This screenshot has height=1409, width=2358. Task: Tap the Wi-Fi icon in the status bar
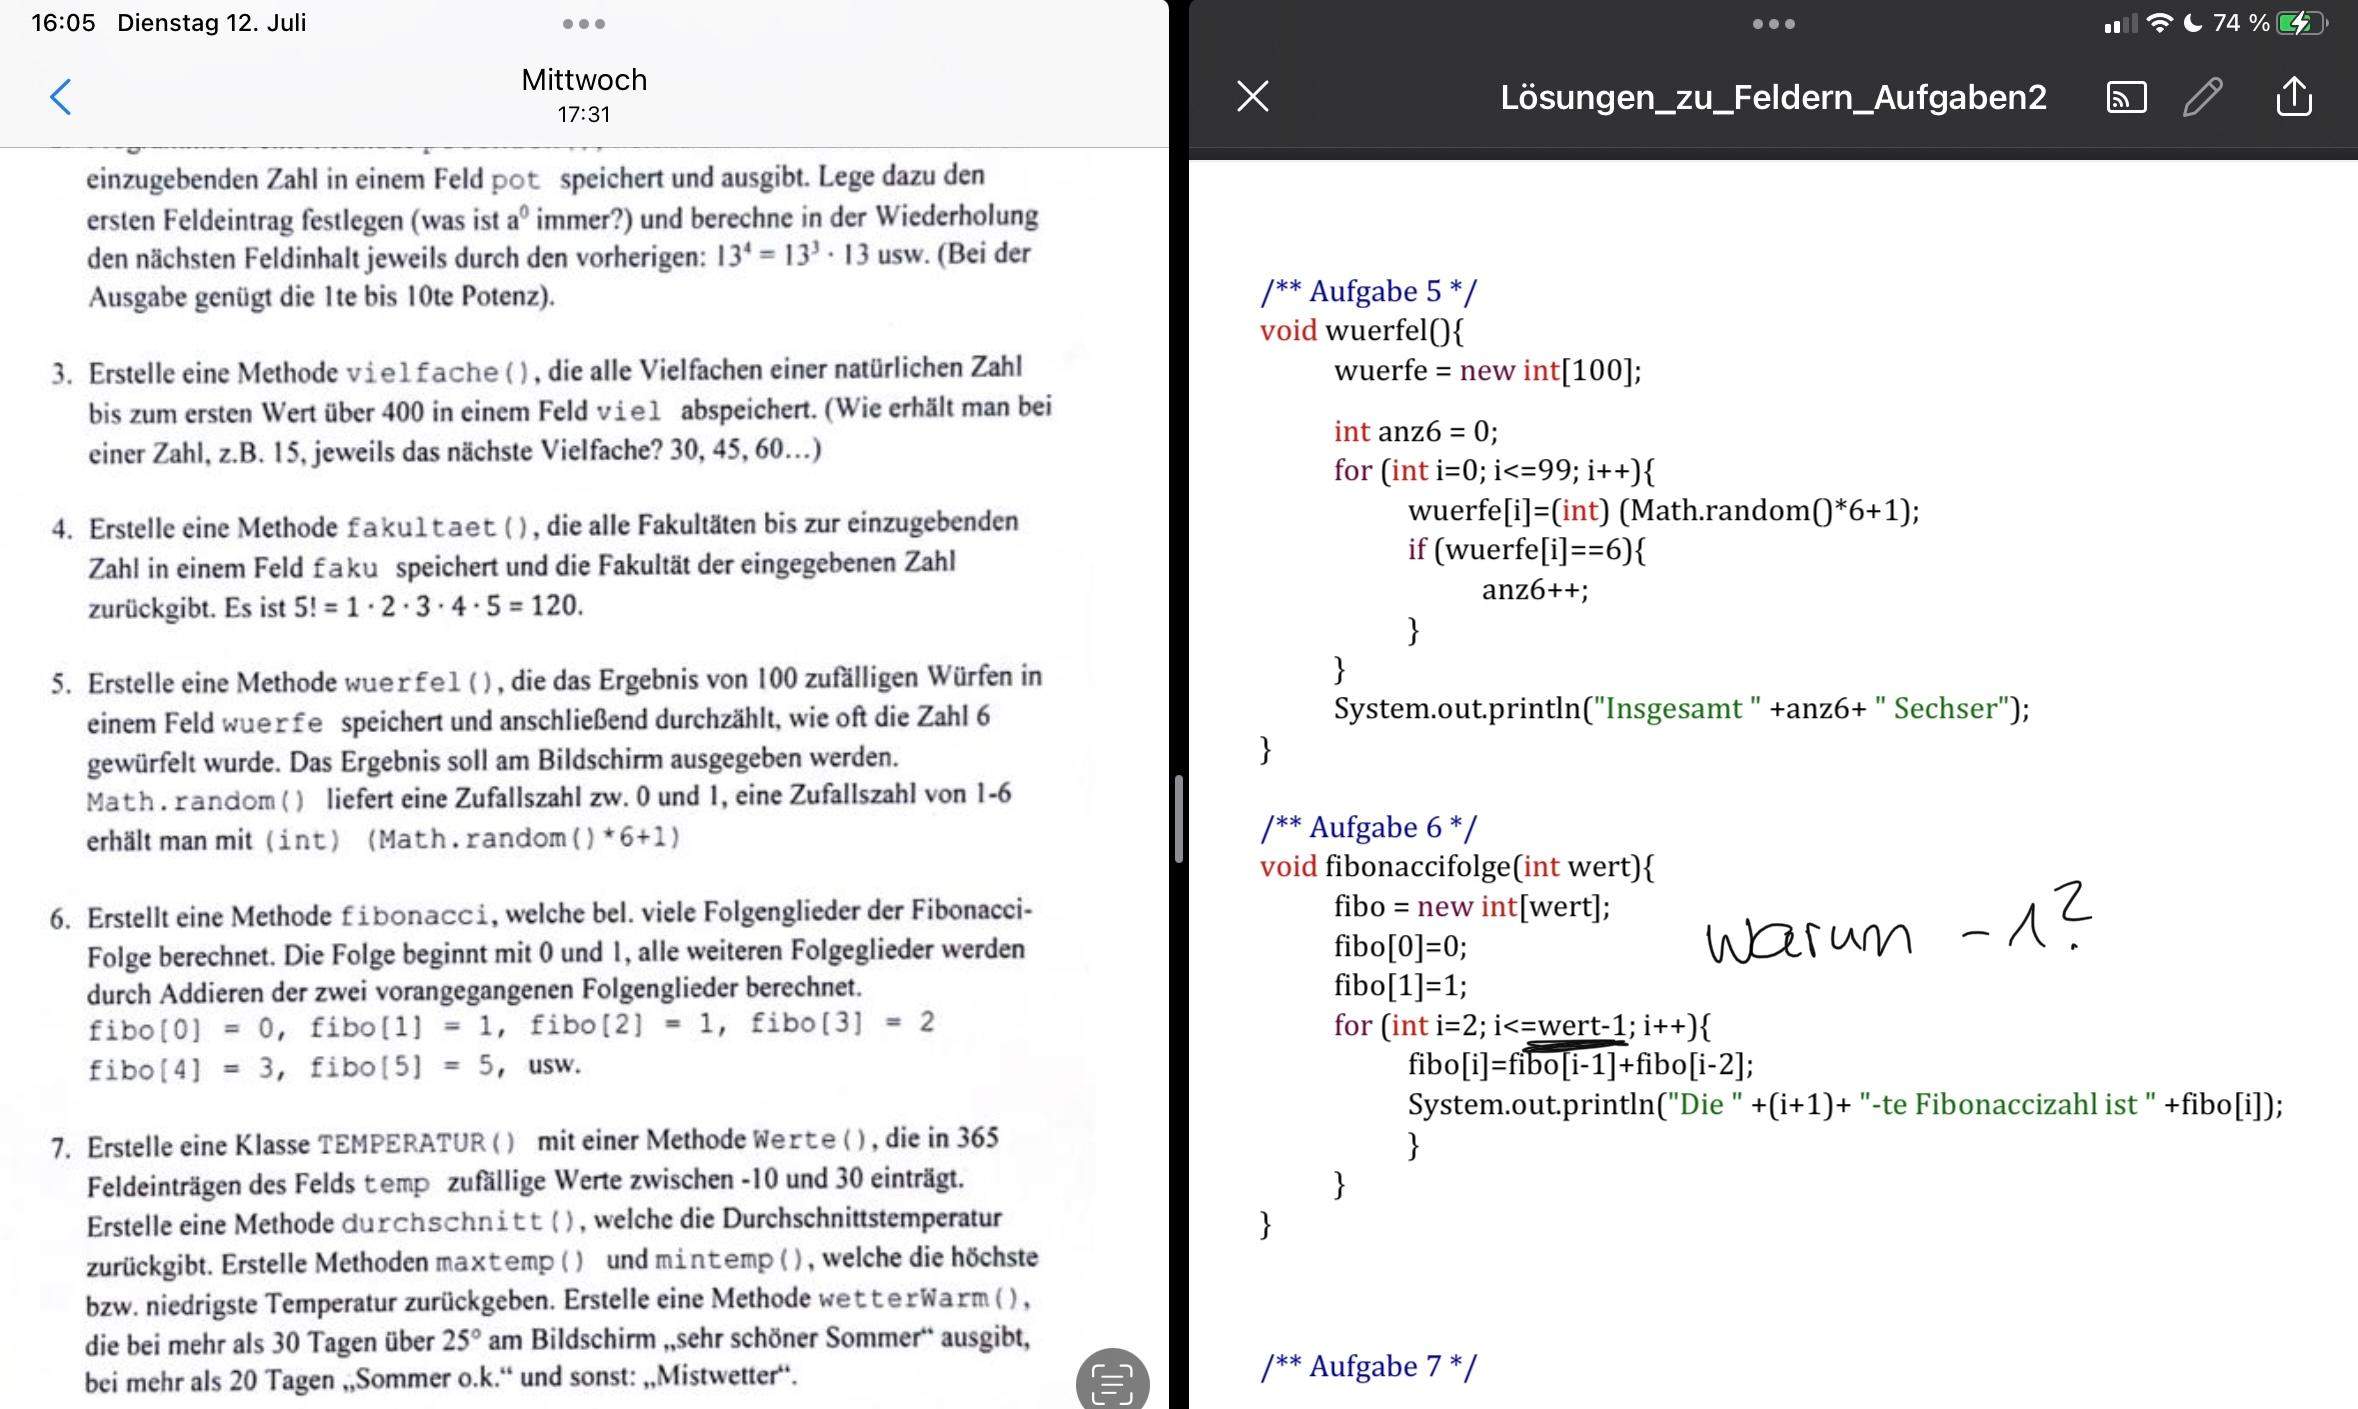[x=2160, y=22]
